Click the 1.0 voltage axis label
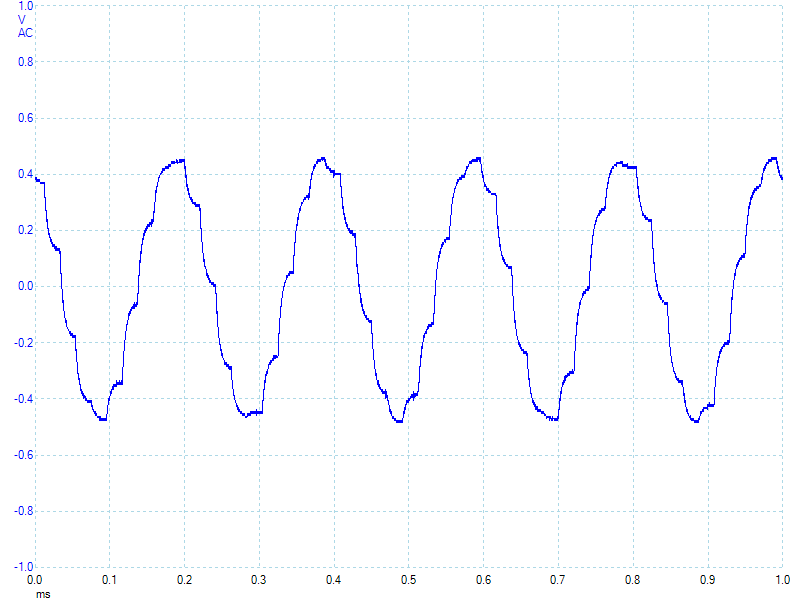The image size is (800, 600). [x=26, y=6]
